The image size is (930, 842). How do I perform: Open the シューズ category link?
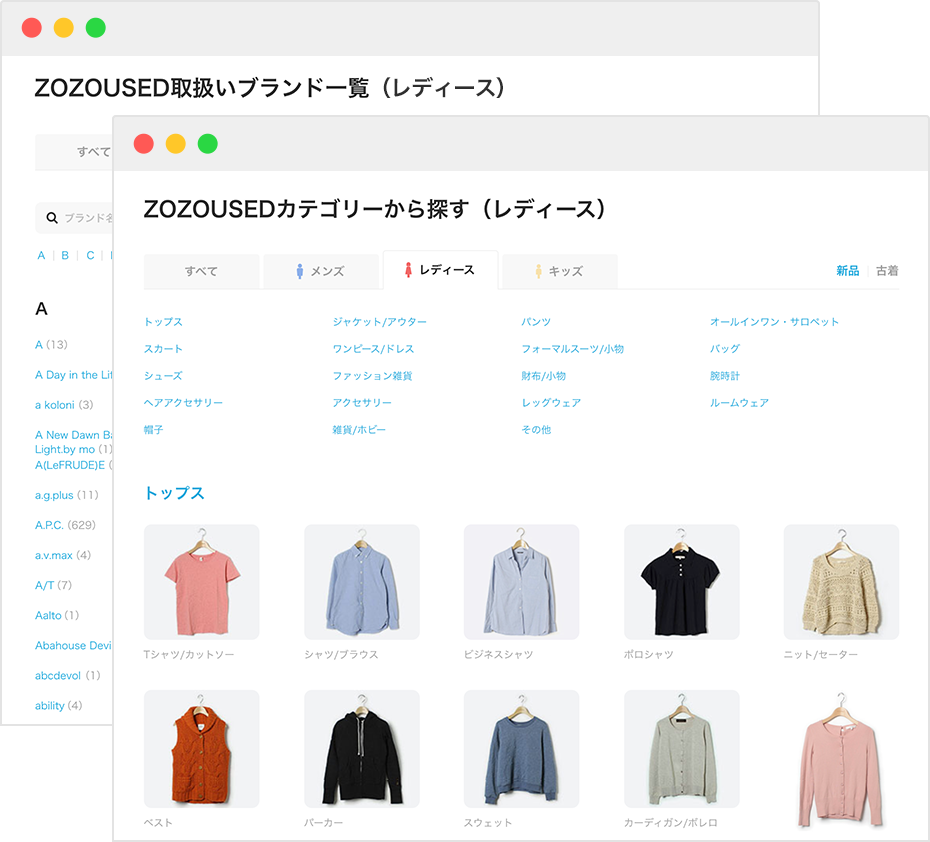(x=163, y=376)
